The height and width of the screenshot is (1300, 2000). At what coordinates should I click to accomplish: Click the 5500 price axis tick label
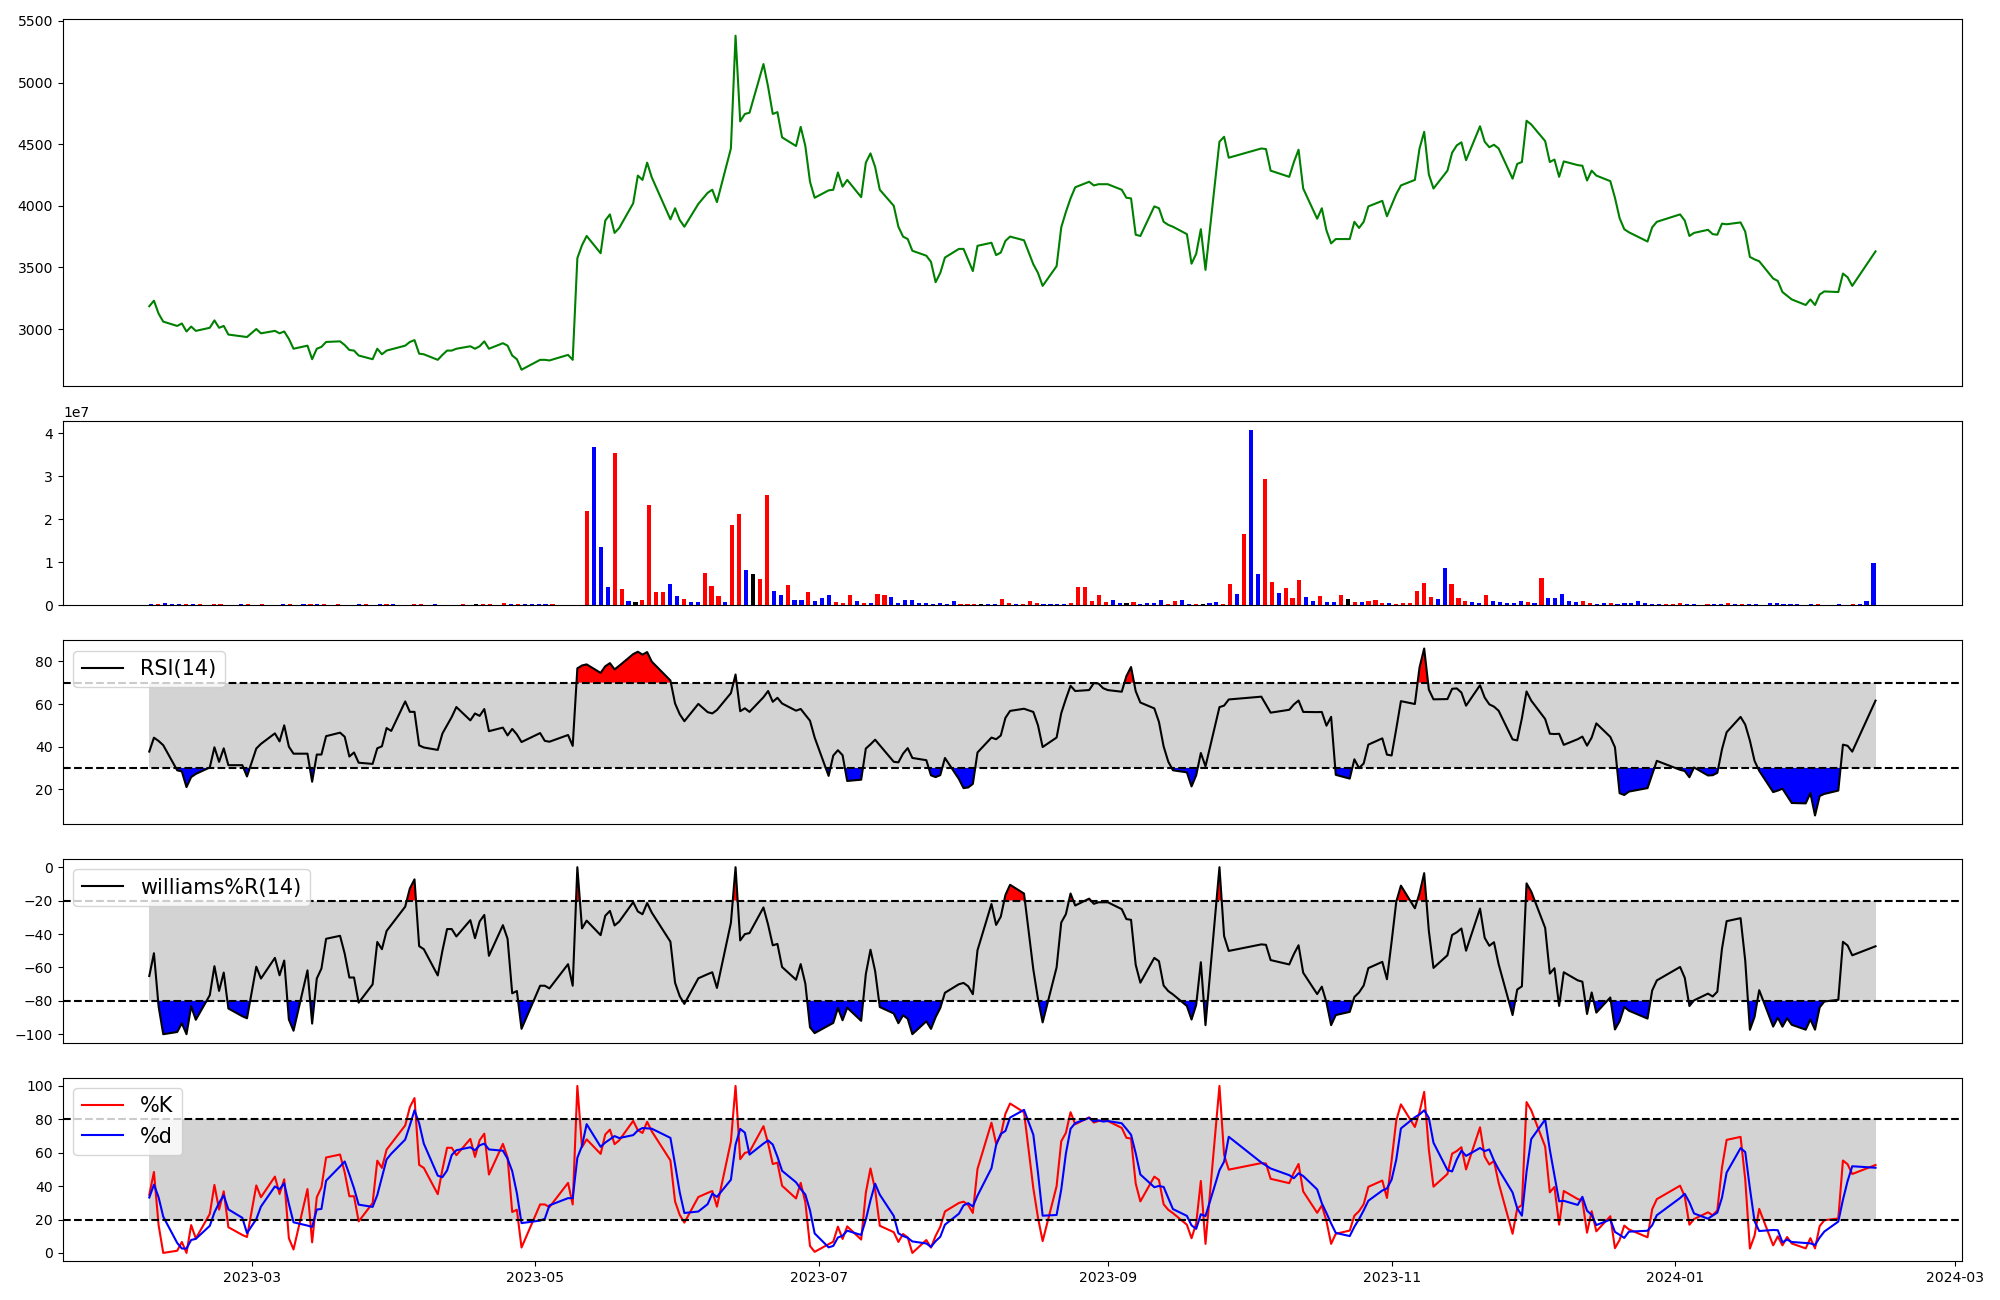[37, 22]
